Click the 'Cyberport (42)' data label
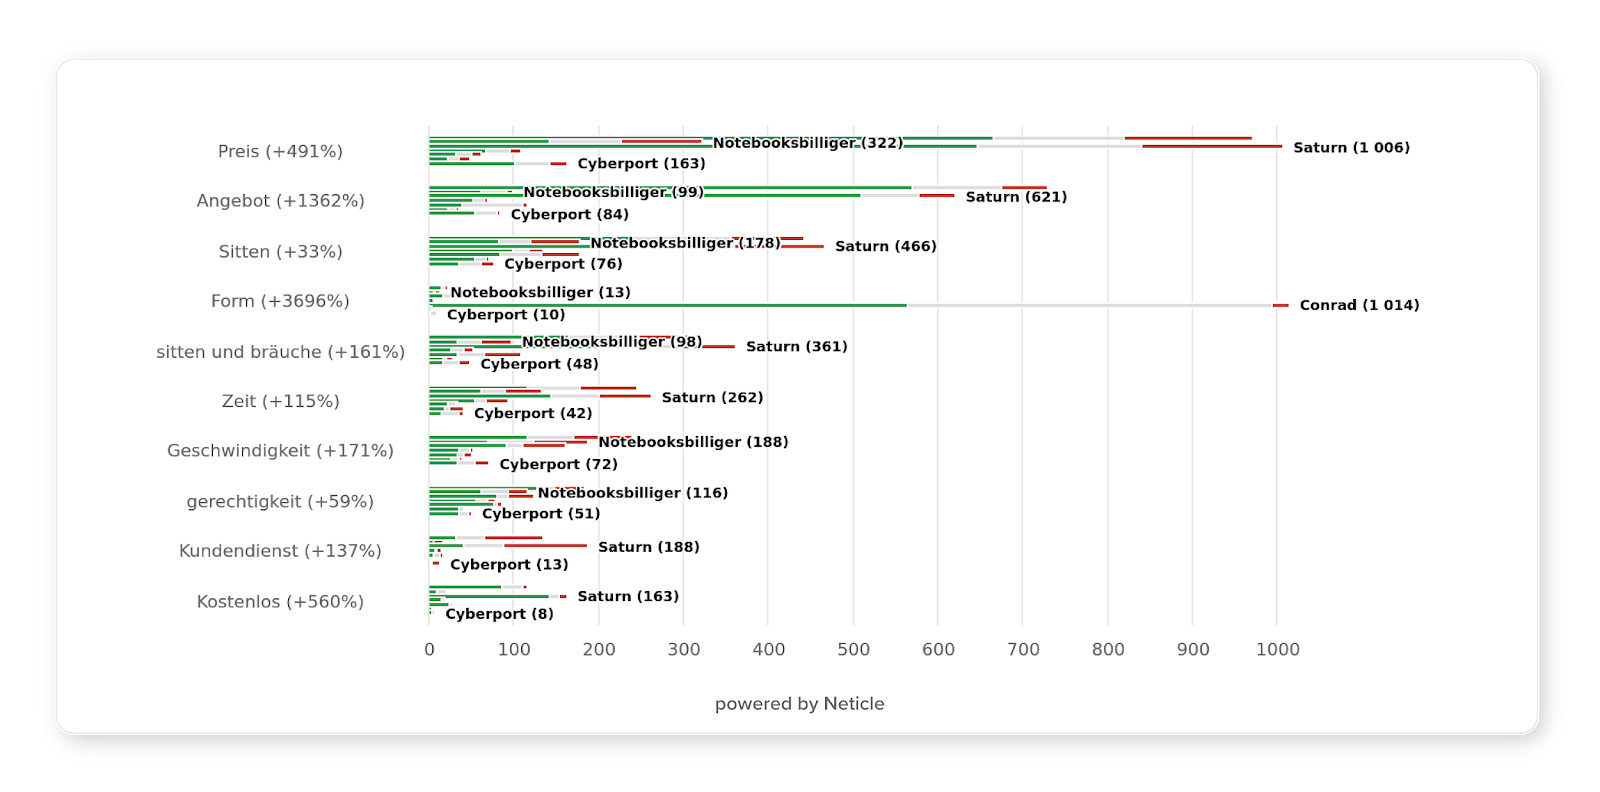Image resolution: width=1600 pixels, height=792 pixels. pyautogui.click(x=533, y=413)
